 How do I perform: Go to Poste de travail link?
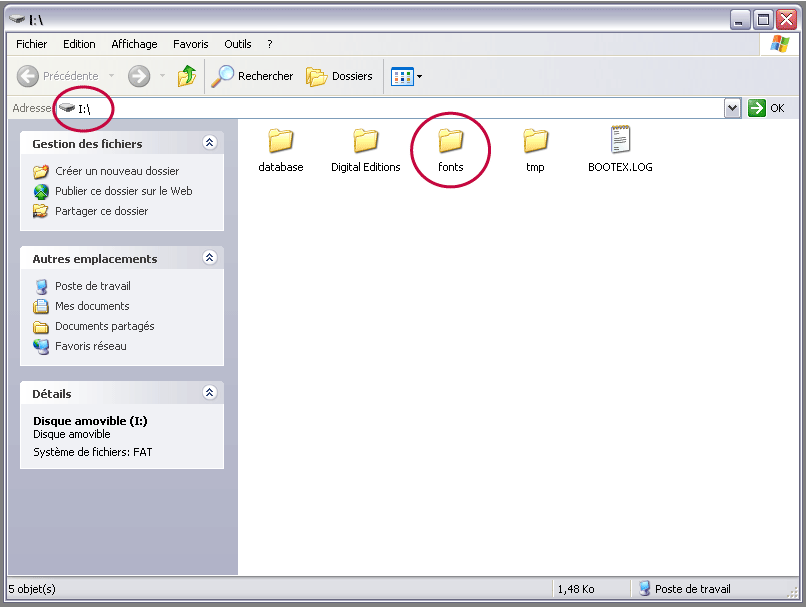(x=82, y=286)
